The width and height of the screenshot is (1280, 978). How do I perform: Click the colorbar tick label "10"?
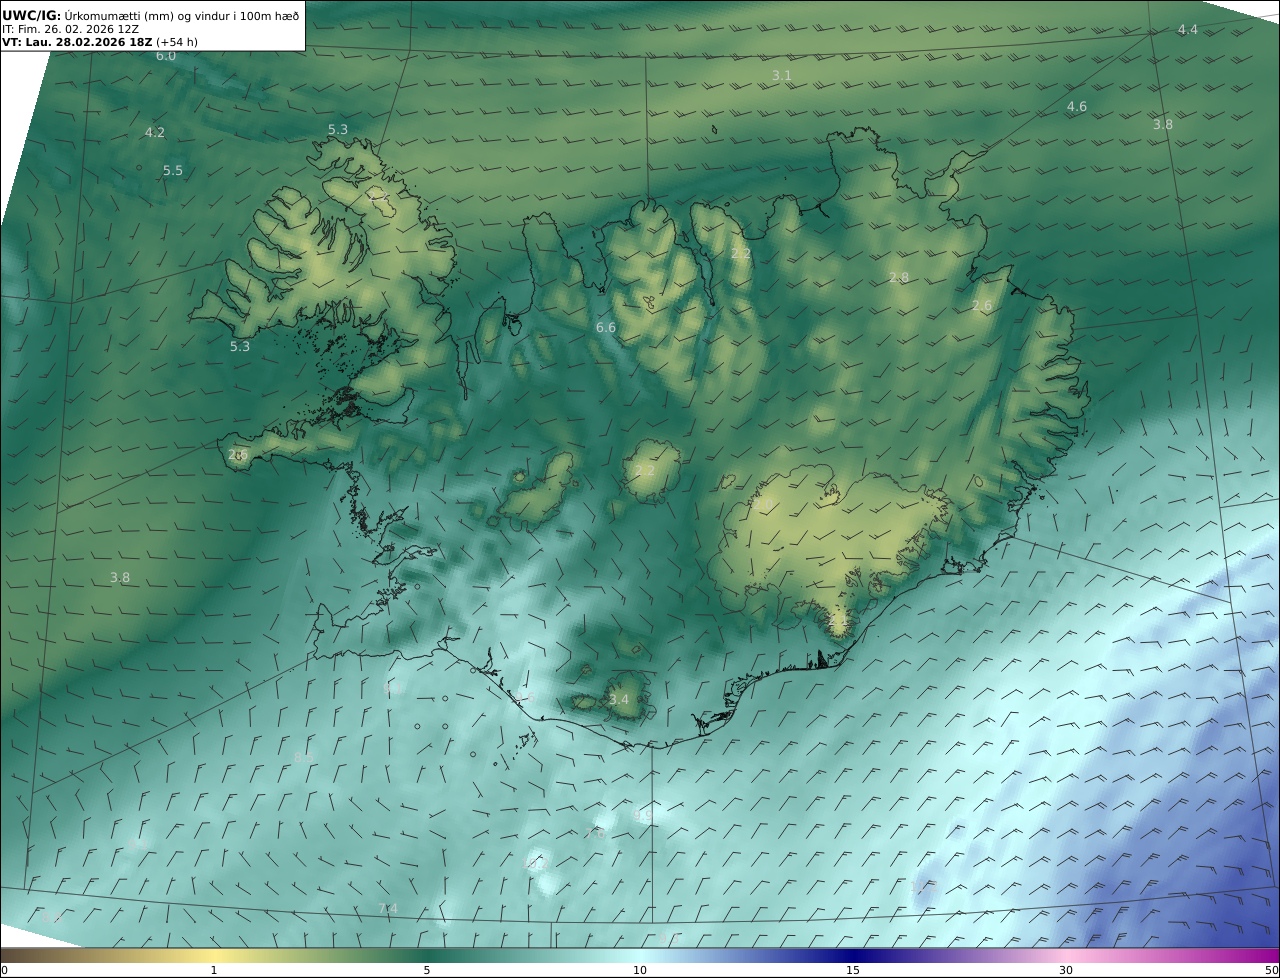(640, 970)
